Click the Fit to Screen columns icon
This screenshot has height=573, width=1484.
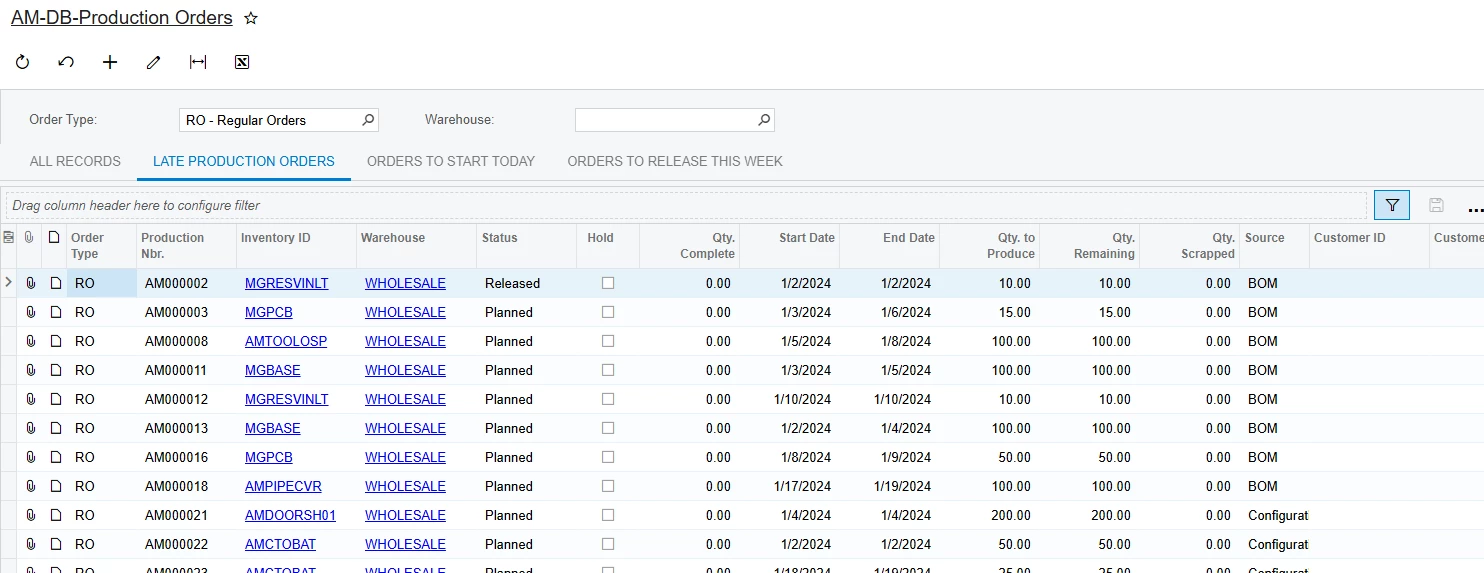(x=198, y=62)
